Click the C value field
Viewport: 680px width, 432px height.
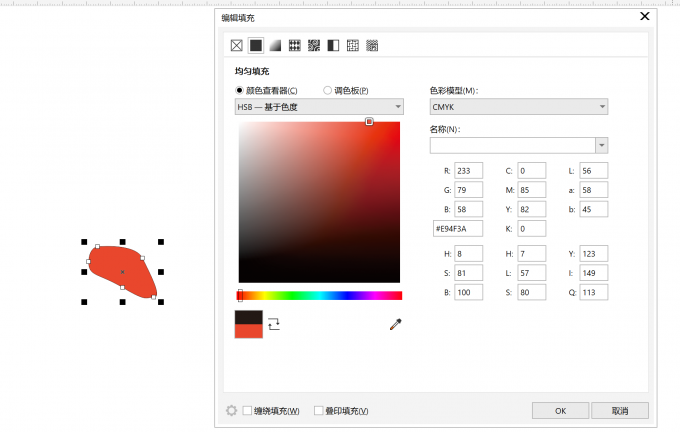[x=532, y=171]
